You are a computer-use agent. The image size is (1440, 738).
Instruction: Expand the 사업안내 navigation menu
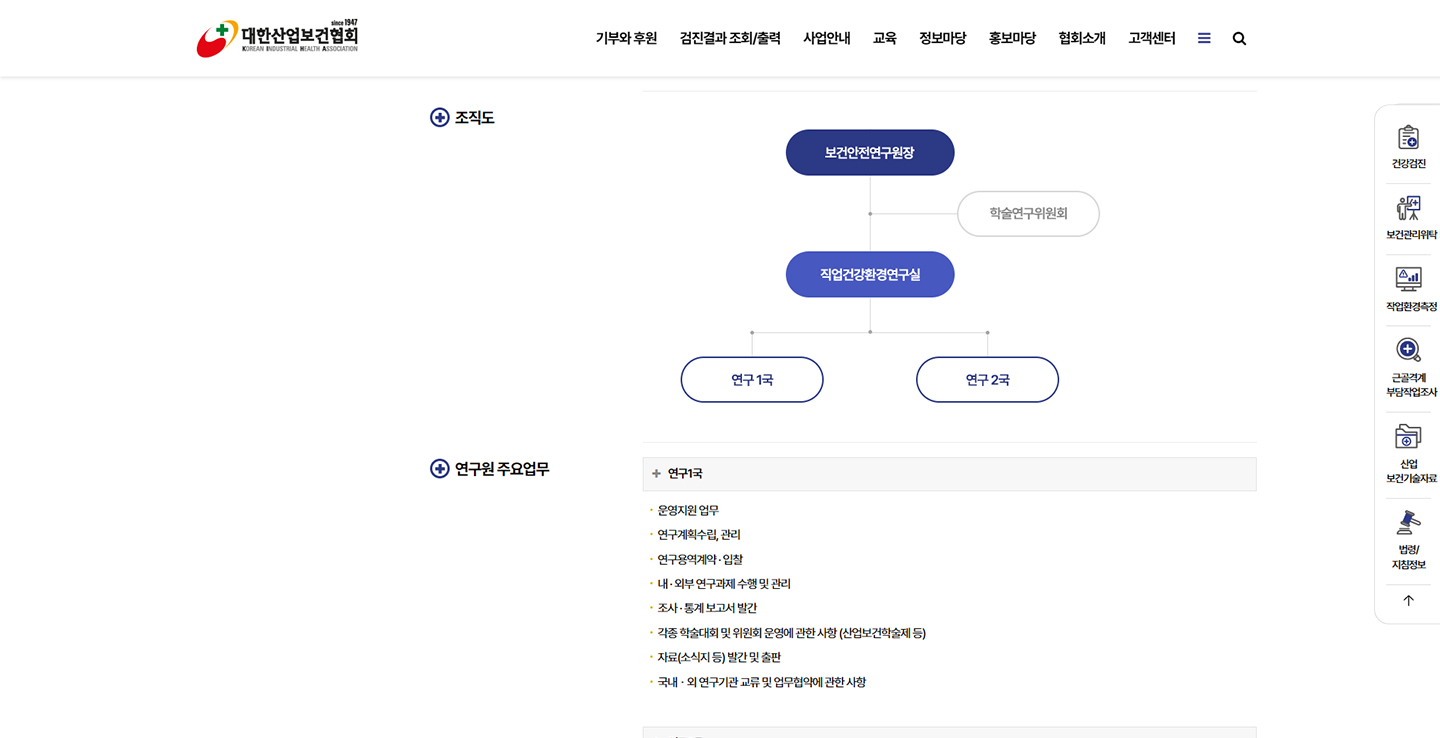click(x=826, y=39)
